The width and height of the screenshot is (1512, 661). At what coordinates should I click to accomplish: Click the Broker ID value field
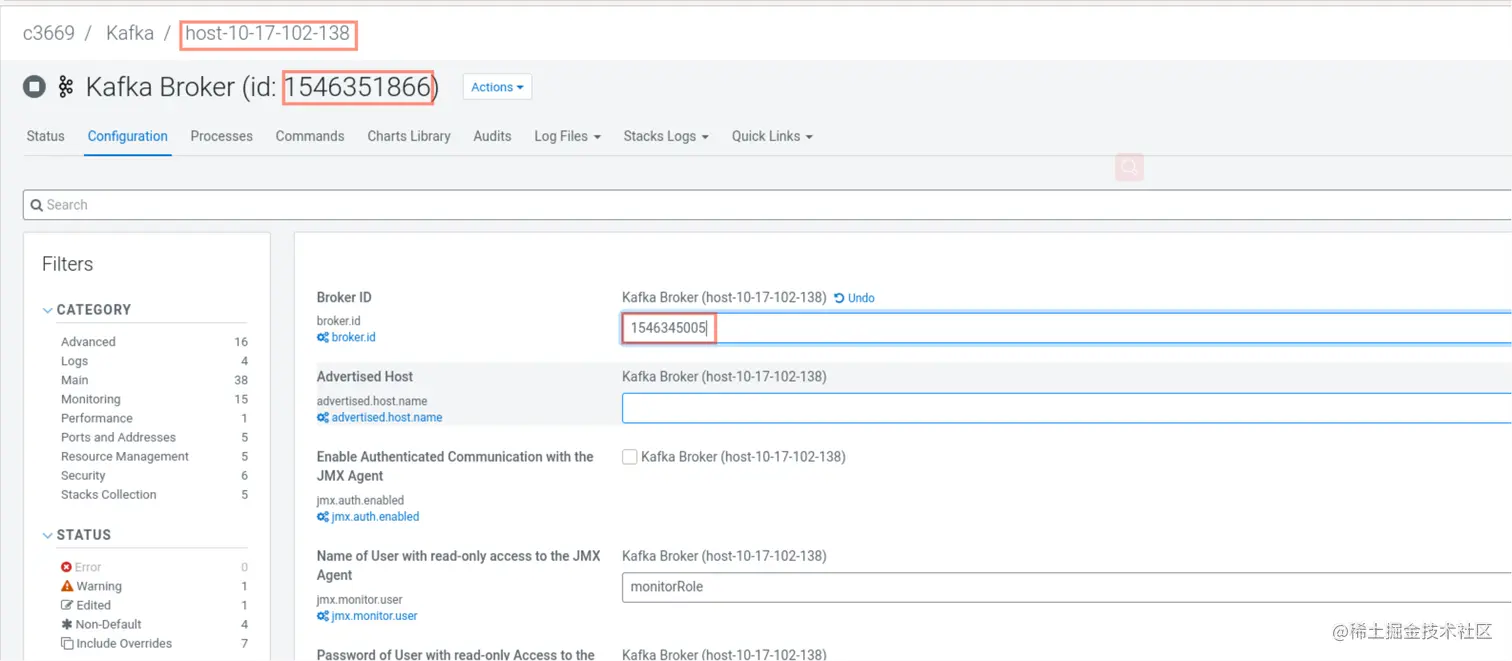1067,328
